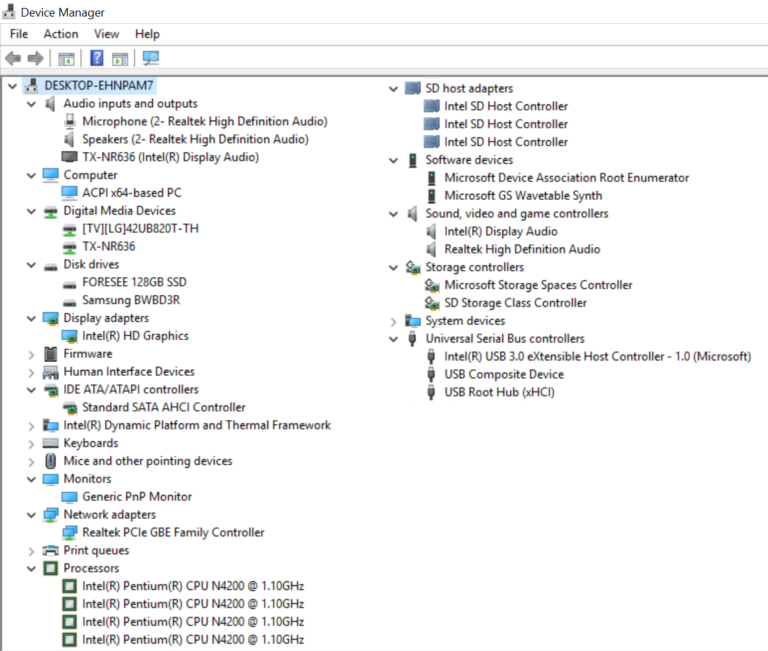This screenshot has width=768, height=651.
Task: Click the Digital Media Devices category icon
Action: (x=50, y=213)
